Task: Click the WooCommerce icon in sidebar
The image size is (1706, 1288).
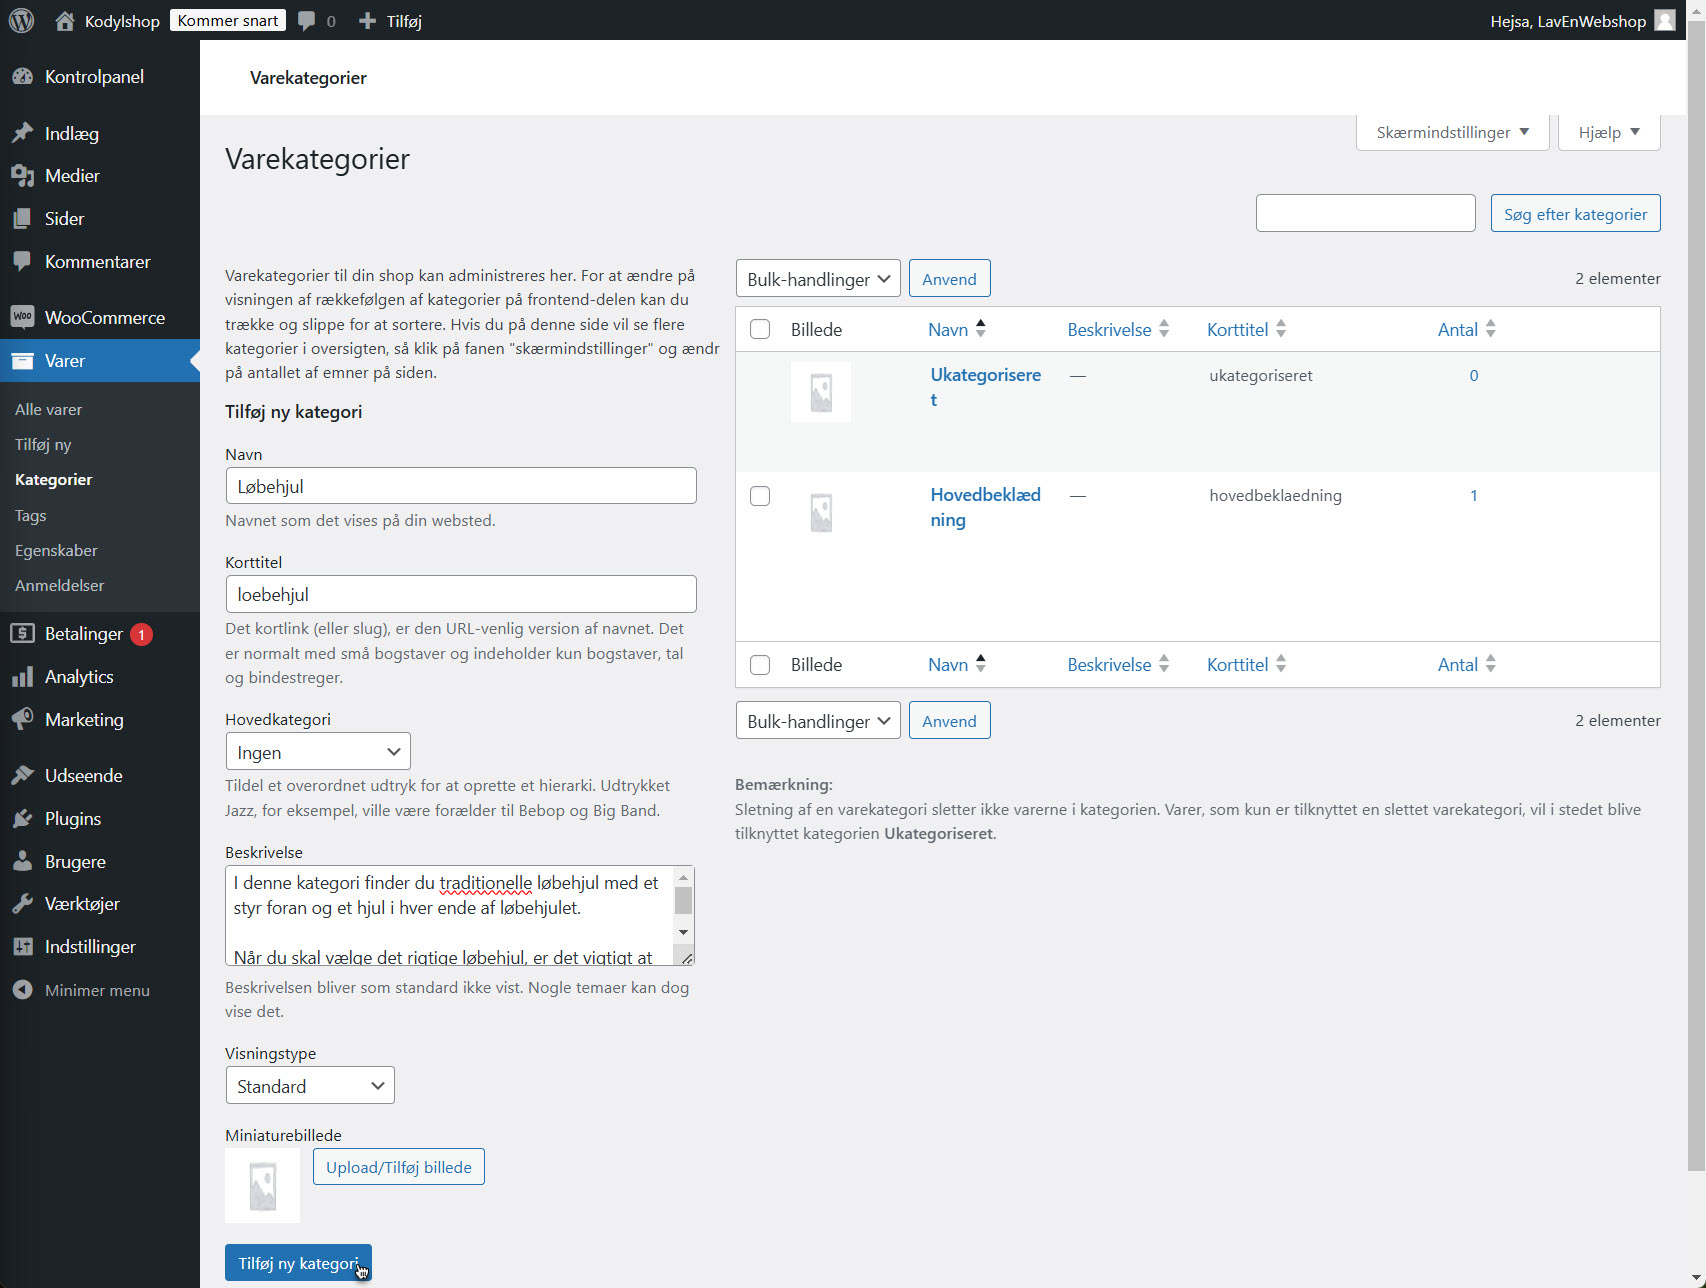Action: [x=22, y=317]
